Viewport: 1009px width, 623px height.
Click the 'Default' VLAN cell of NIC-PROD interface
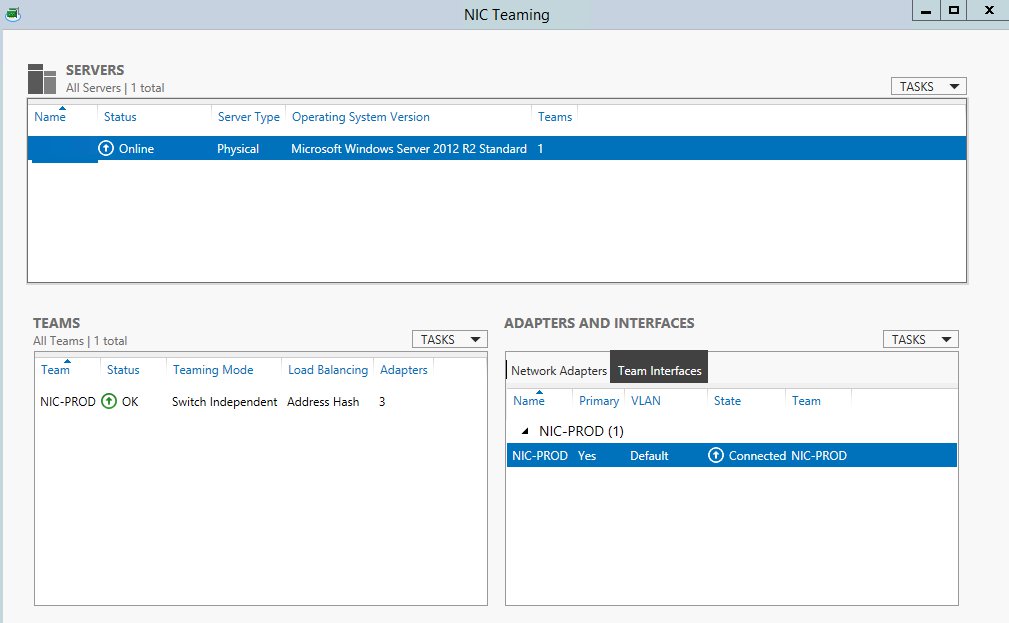(x=649, y=456)
